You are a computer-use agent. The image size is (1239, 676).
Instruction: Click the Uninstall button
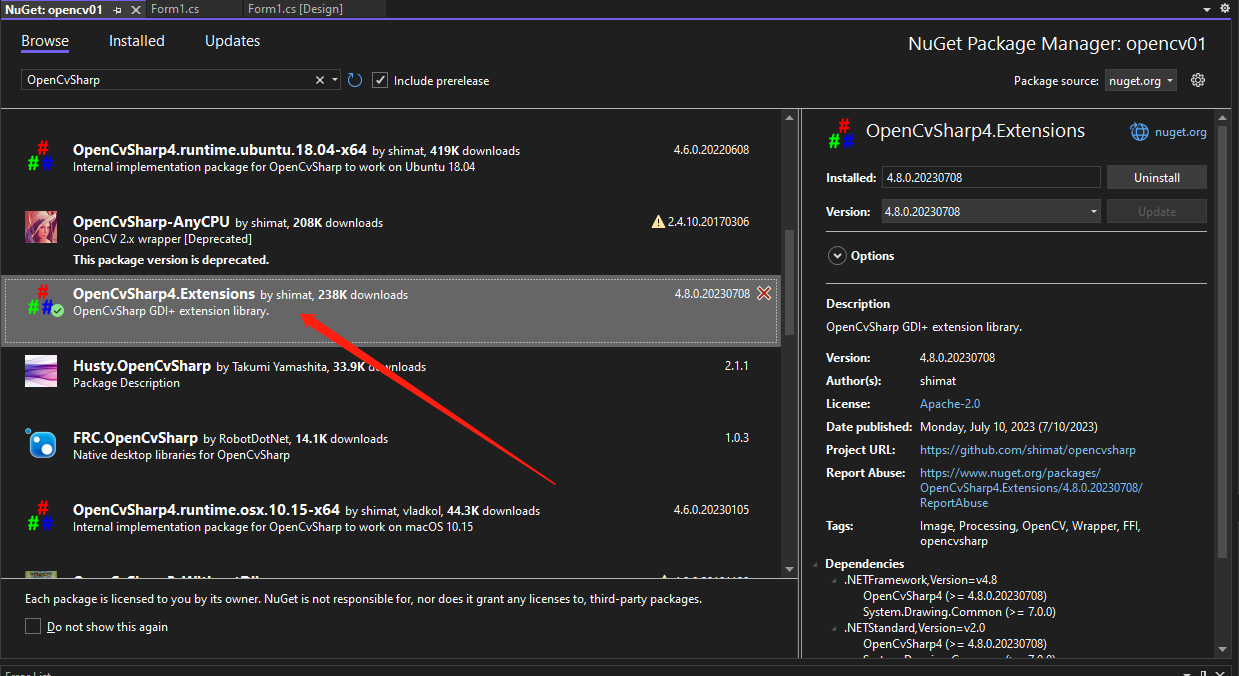pos(1156,177)
